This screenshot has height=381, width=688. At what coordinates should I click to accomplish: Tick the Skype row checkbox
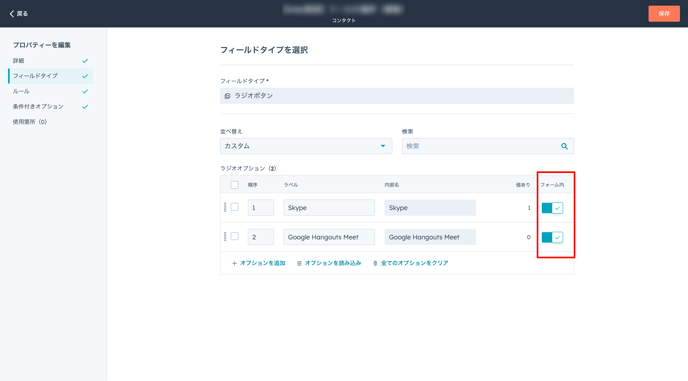point(235,207)
